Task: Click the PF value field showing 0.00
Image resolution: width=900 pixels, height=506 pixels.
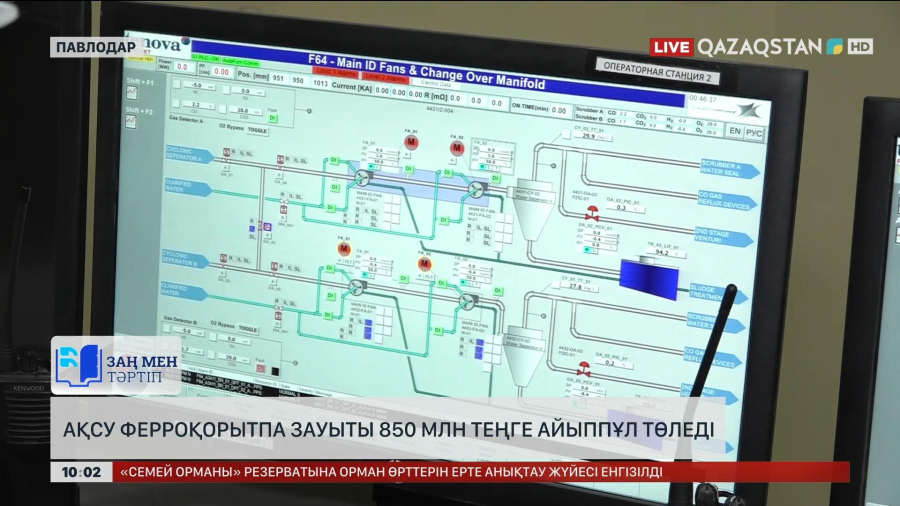Action: (x=222, y=72)
